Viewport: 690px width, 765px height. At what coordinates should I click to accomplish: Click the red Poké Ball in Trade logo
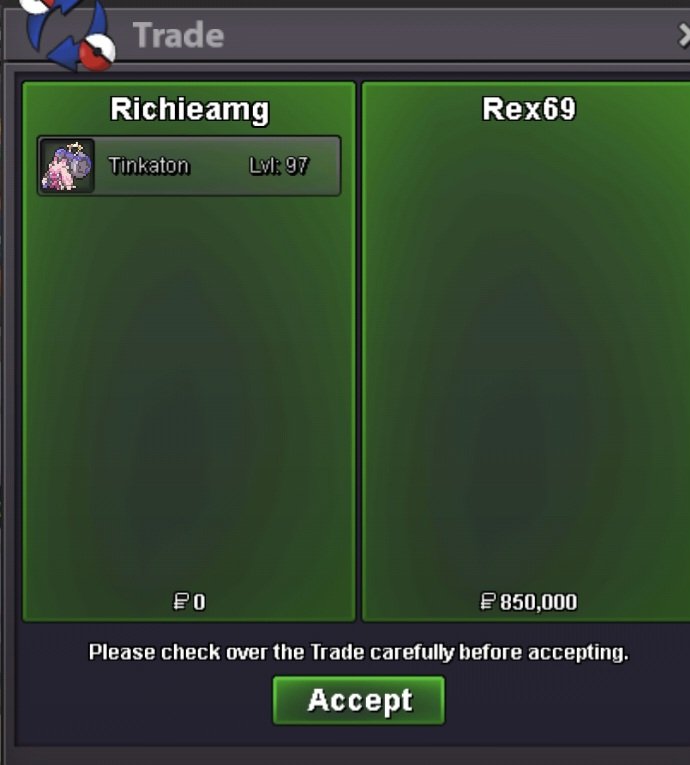pyautogui.click(x=97, y=53)
